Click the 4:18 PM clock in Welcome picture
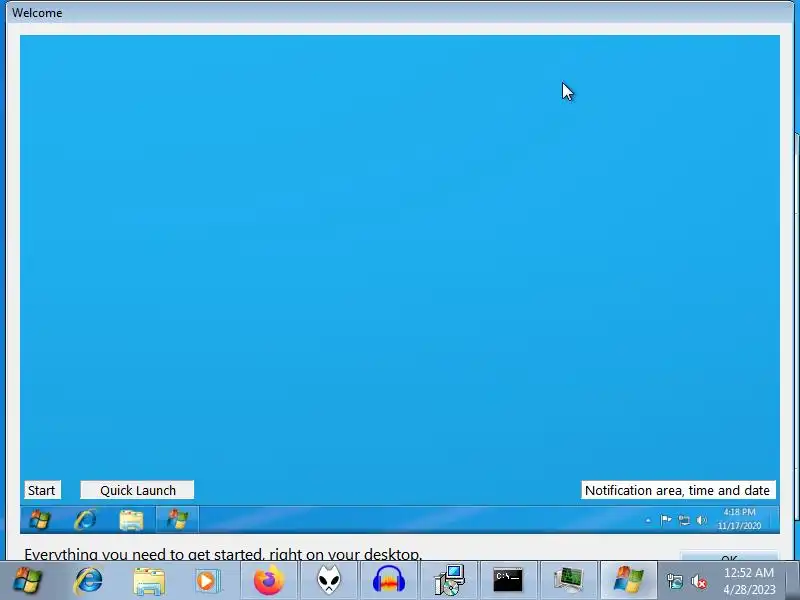 tap(739, 519)
